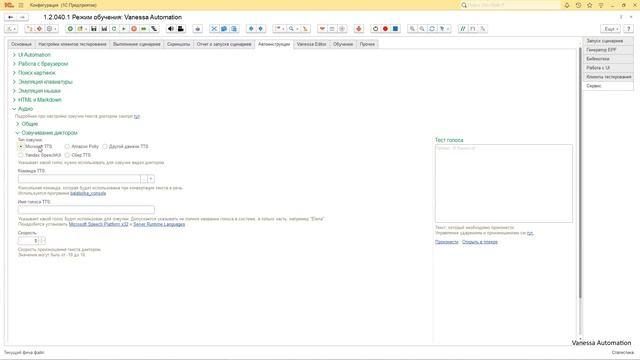Screen dimensions: 640x360
Task: Adjust the speed spinner stepper
Action: coord(42,241)
